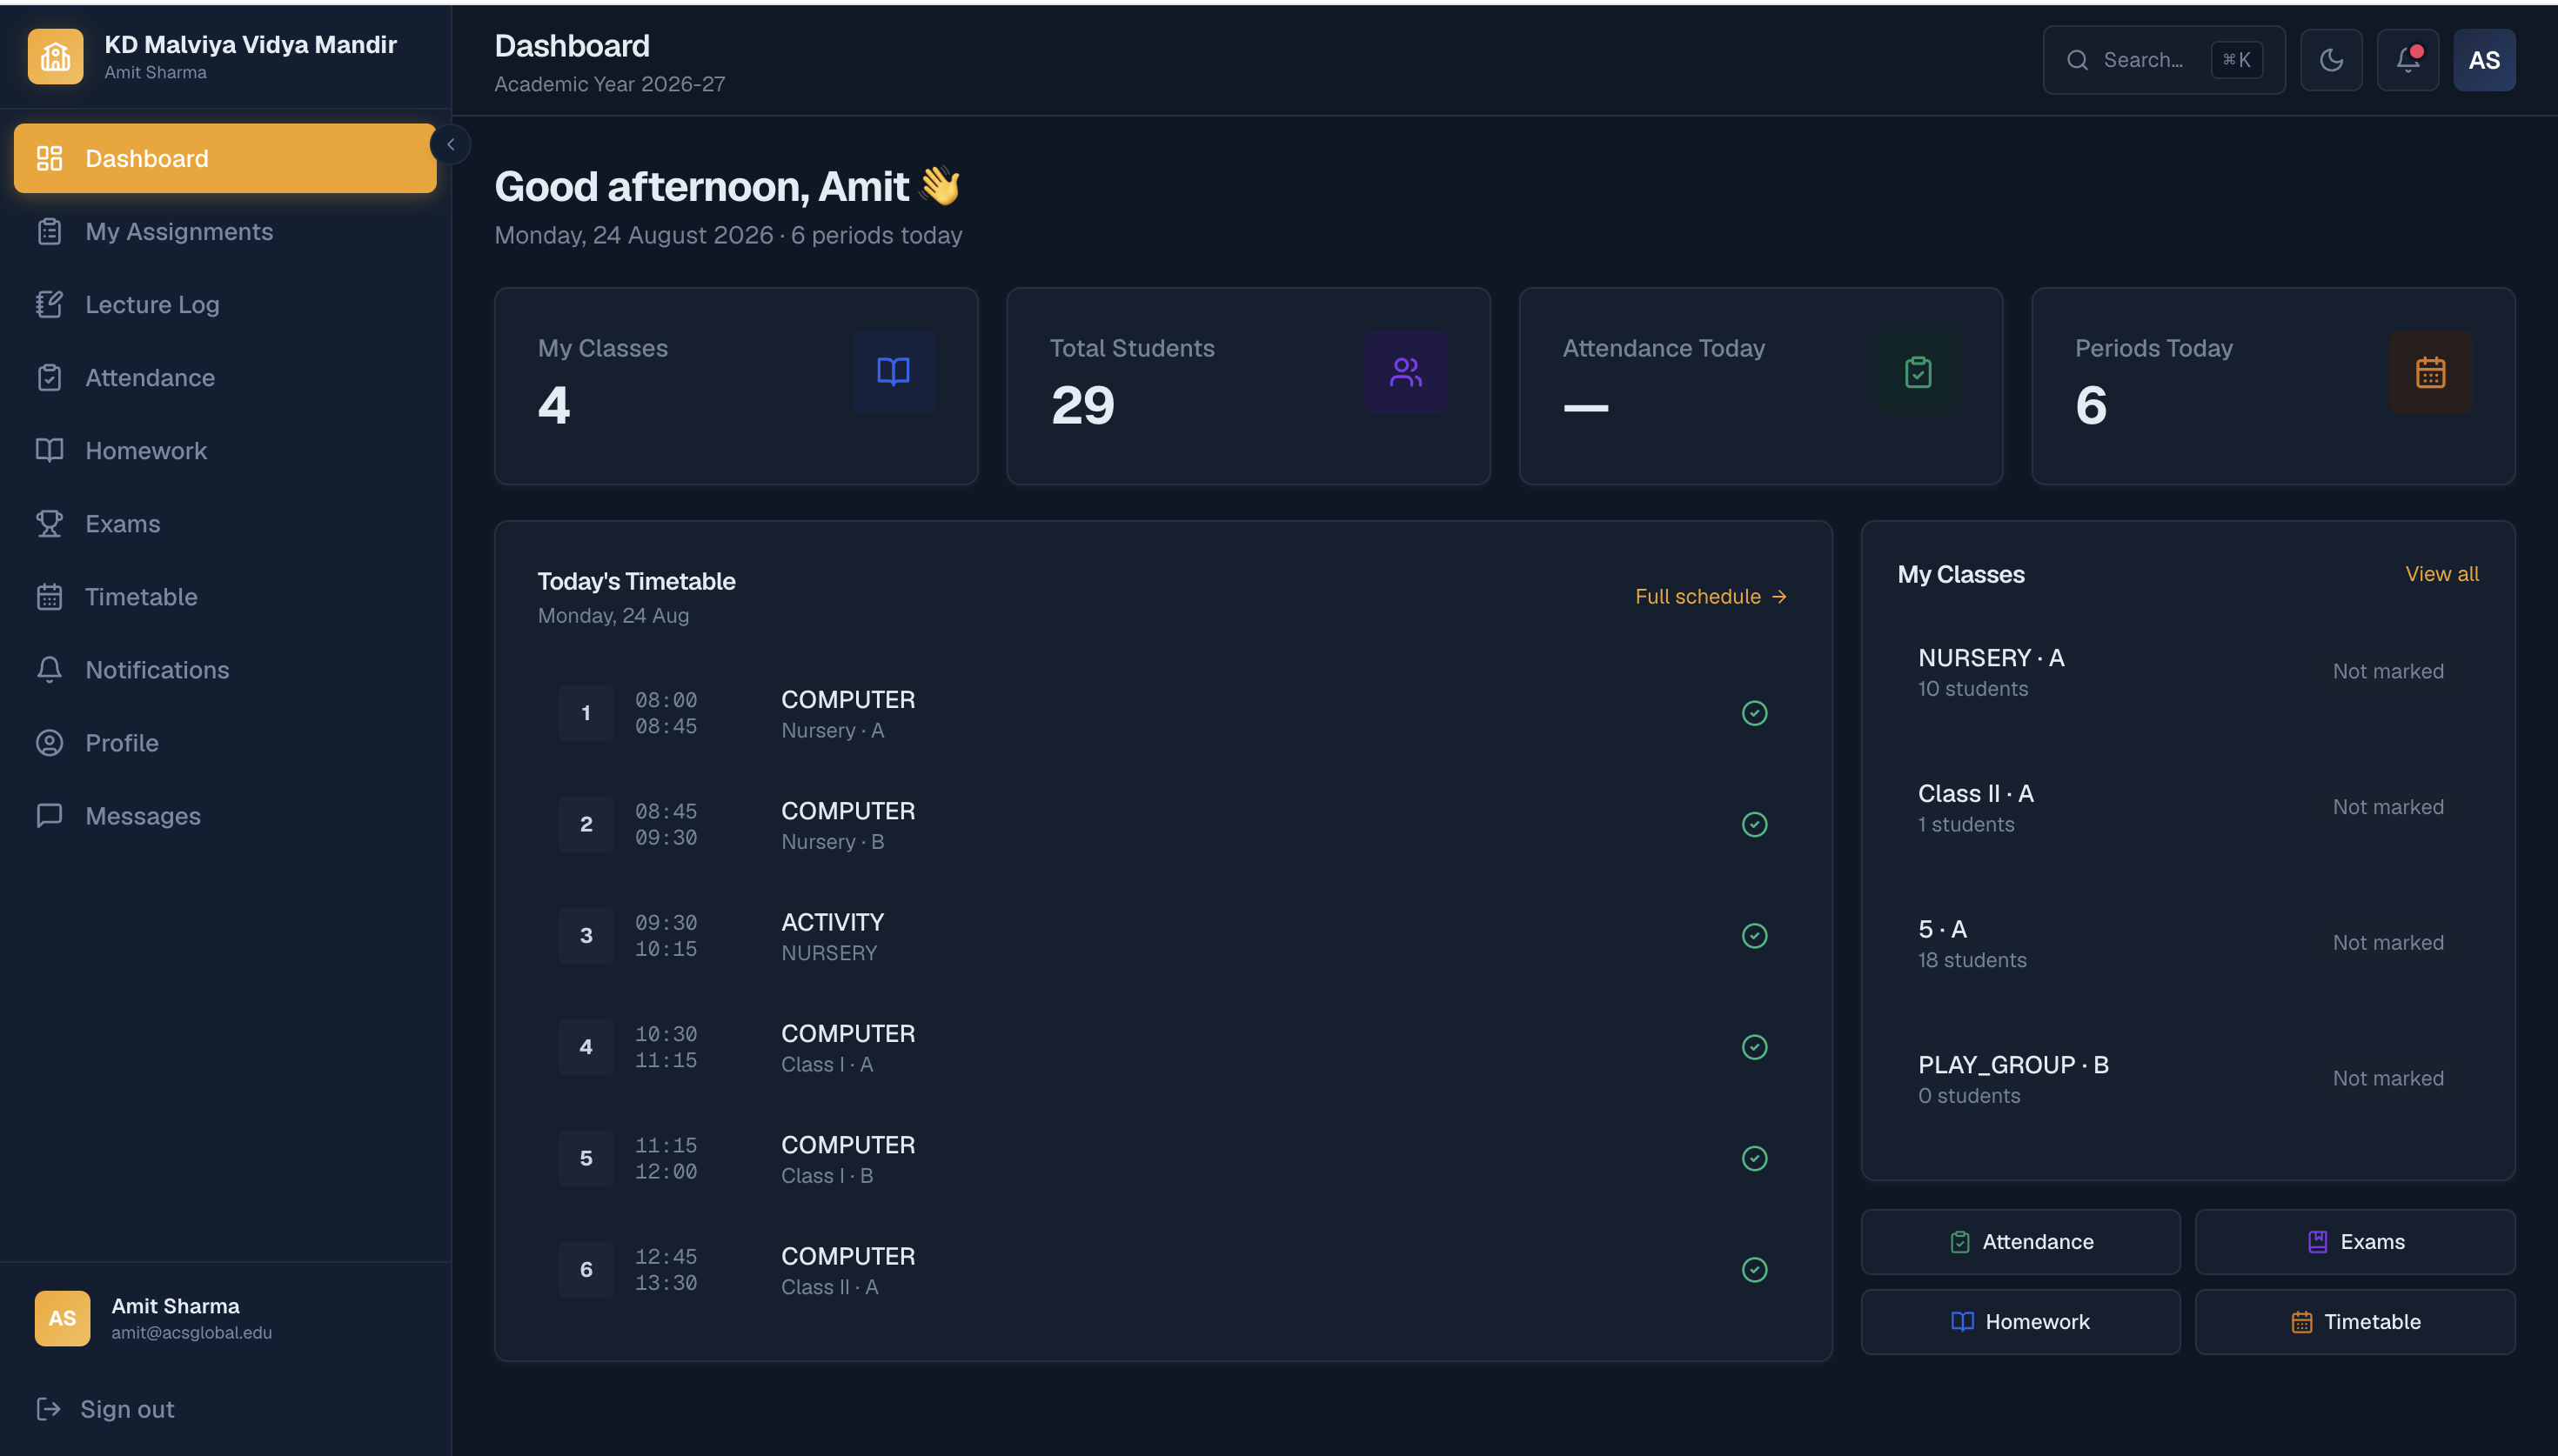Click the Sign out link
Screen dimensions: 2558x1456
click(x=127, y=1409)
